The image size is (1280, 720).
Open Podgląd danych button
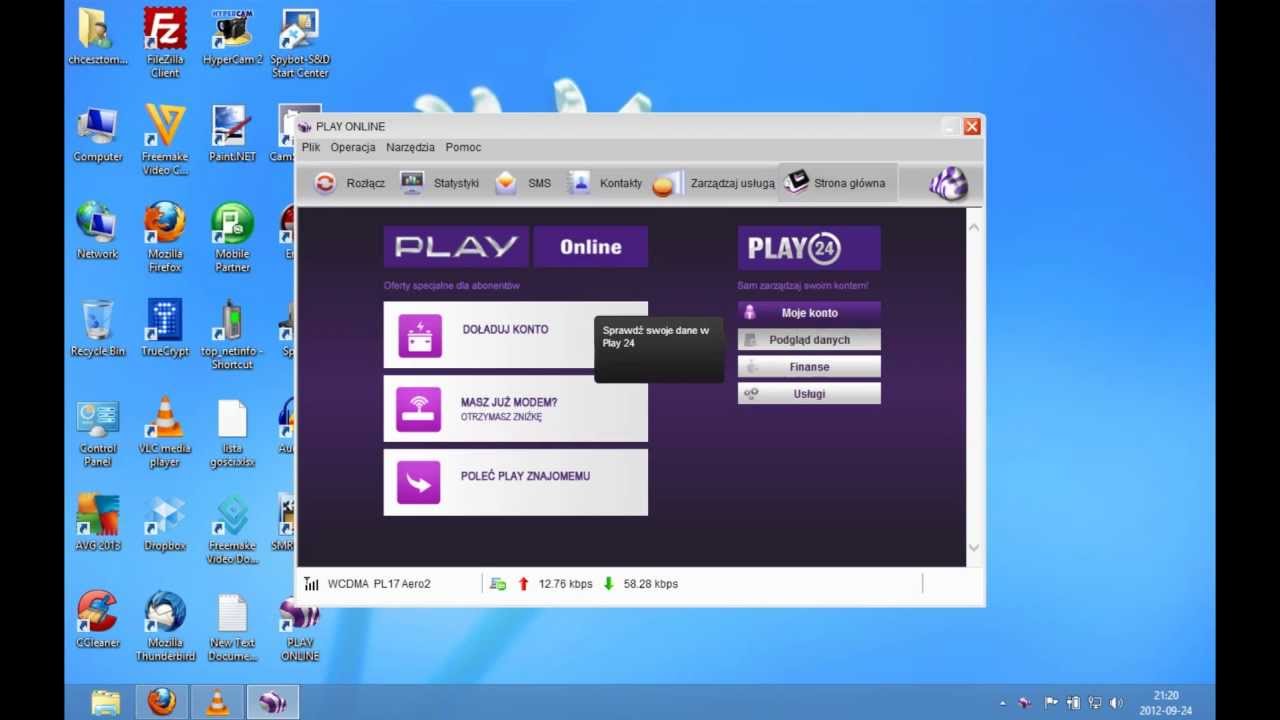pos(809,340)
